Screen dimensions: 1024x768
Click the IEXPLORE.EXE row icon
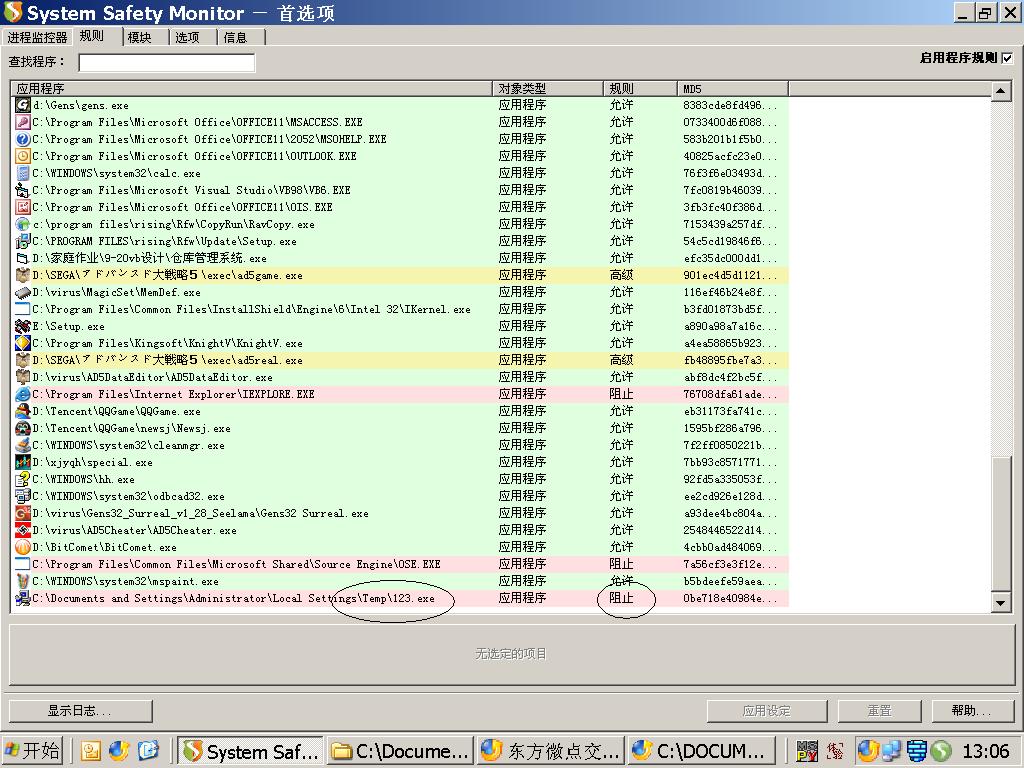tap(23, 394)
